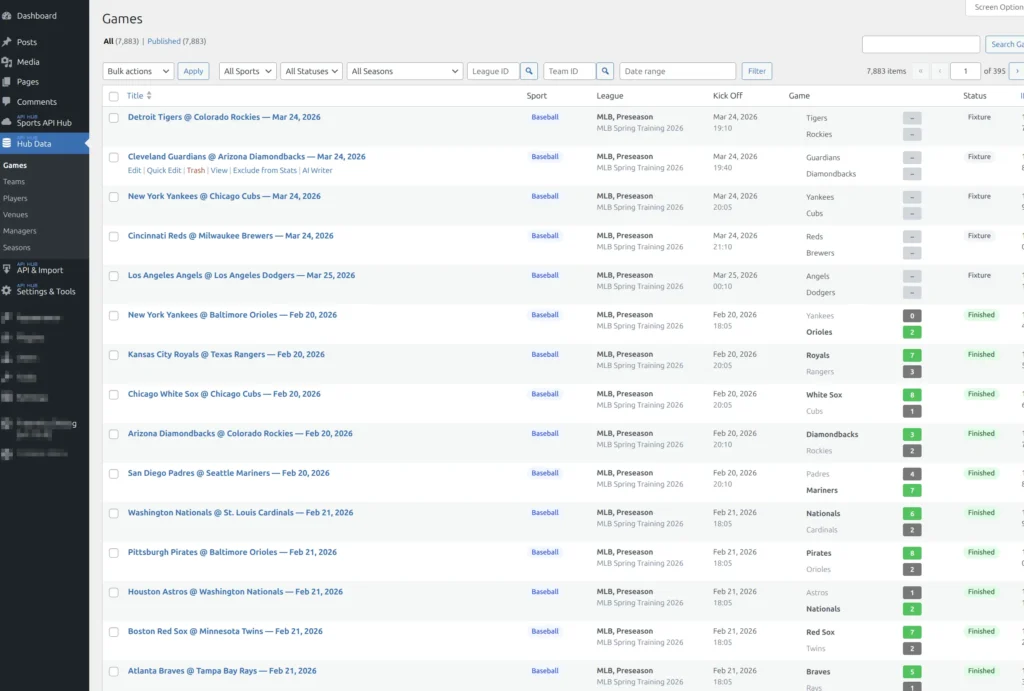The height and width of the screenshot is (691, 1024).
Task: Click the Finished status in Pittsburgh Pirates row
Action: (981, 553)
